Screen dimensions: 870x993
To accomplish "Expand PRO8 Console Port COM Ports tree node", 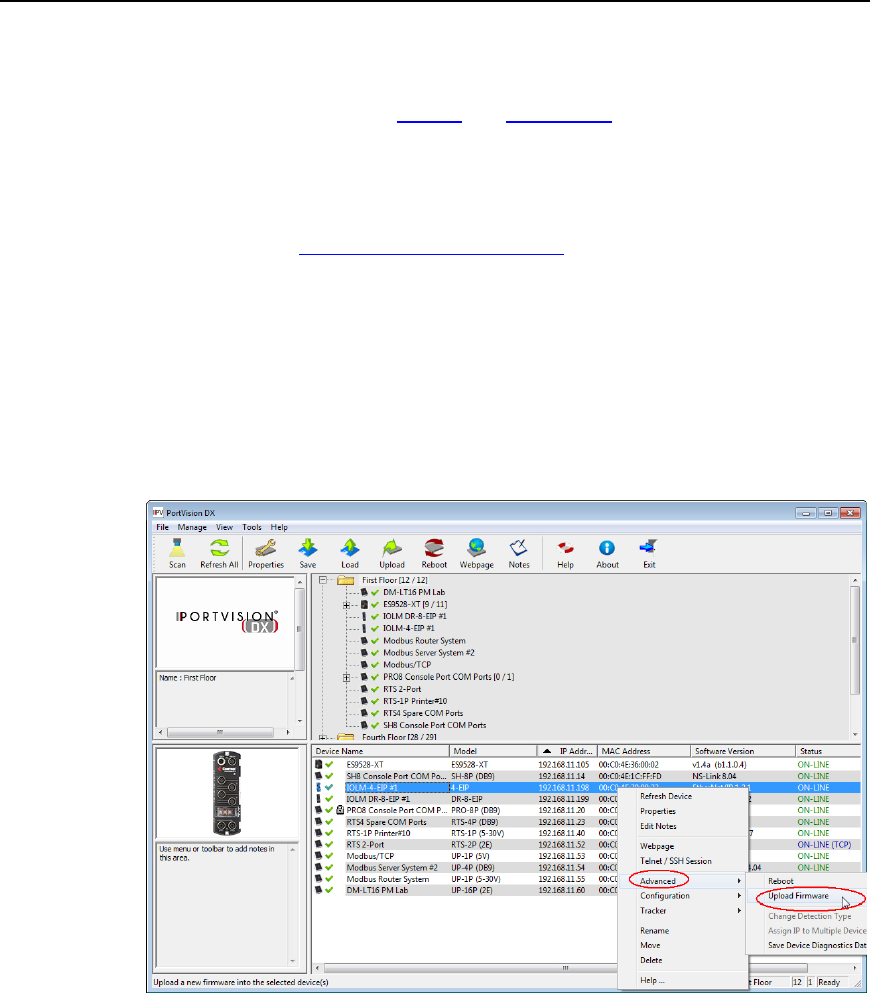I will 346,677.
